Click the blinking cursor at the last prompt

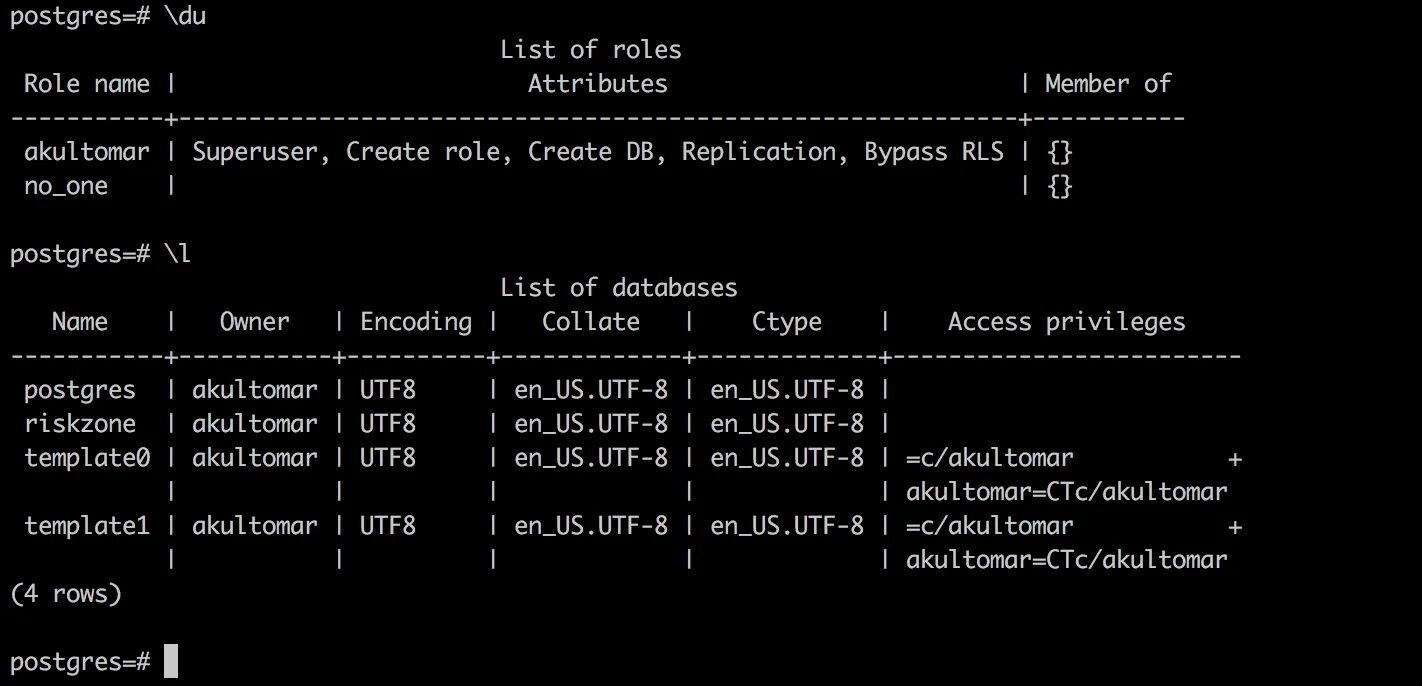(171, 661)
